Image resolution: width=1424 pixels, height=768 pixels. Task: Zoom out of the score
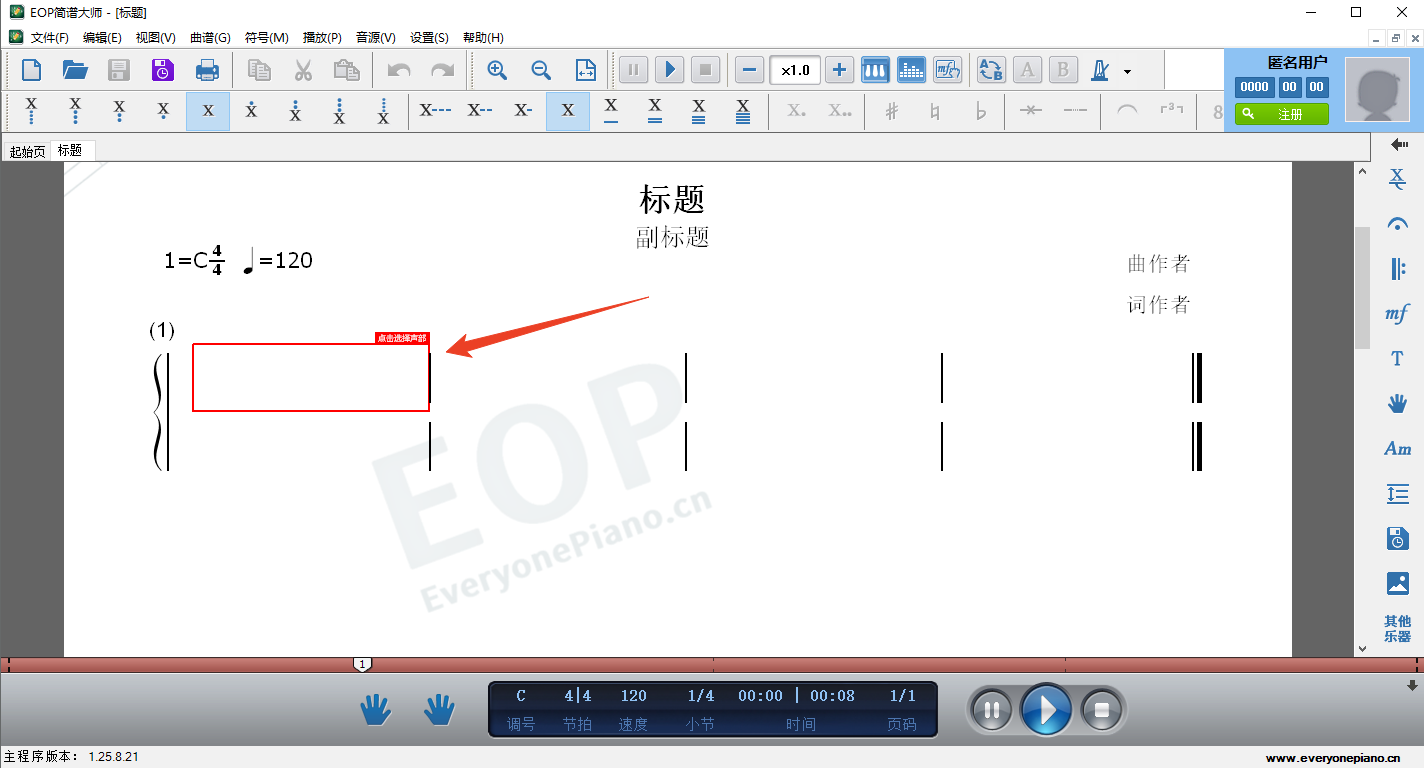pos(541,70)
